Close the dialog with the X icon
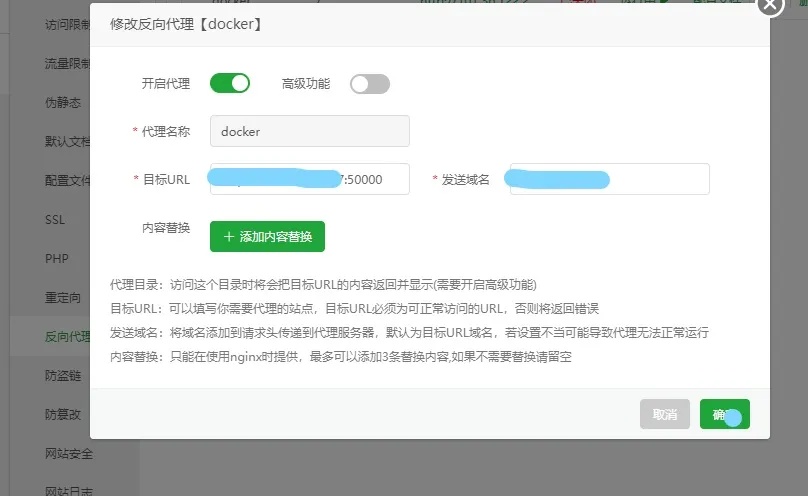The height and width of the screenshot is (496, 808). (770, 5)
